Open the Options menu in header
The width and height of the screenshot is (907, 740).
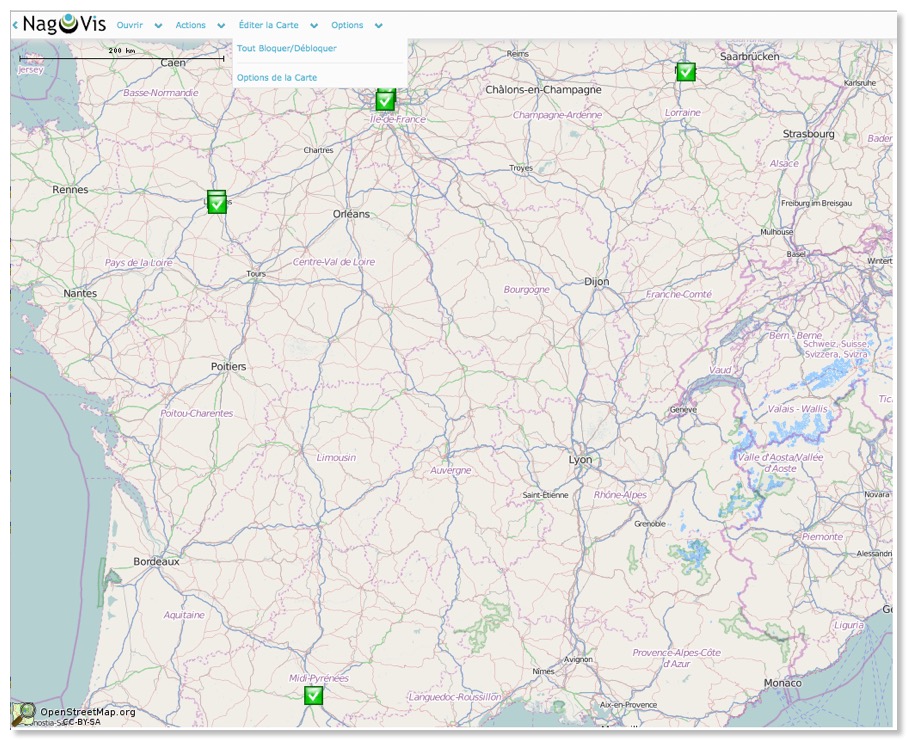(x=347, y=25)
